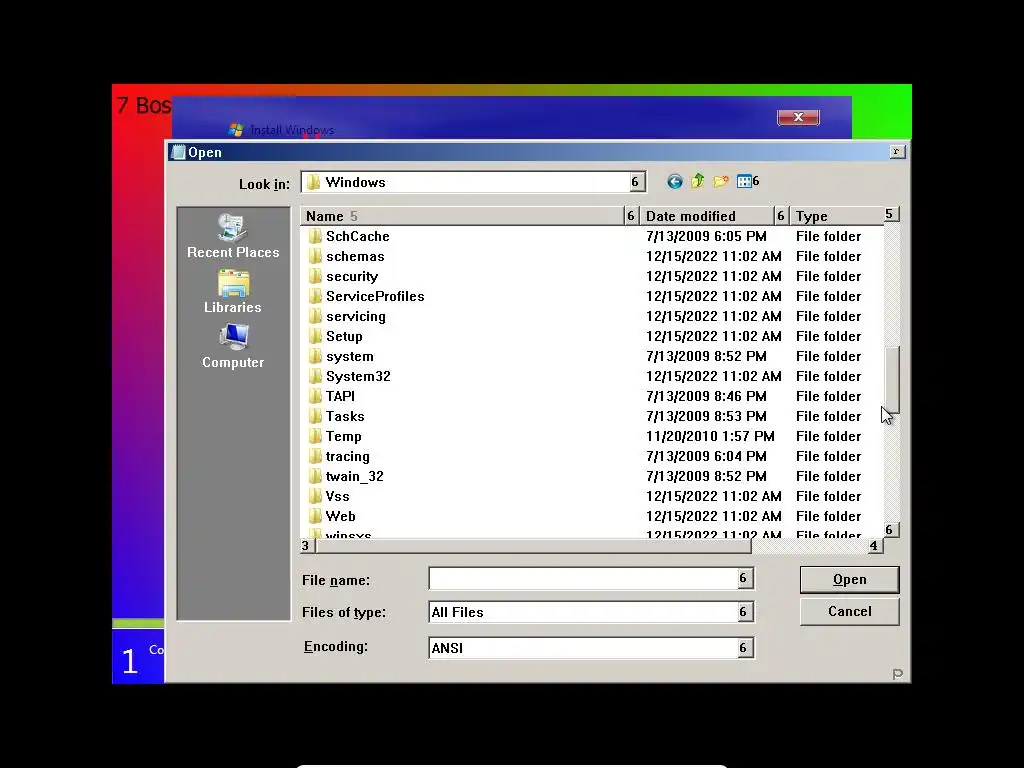Create a new folder icon
Screen dimensions: 1024x768
[x=721, y=181]
